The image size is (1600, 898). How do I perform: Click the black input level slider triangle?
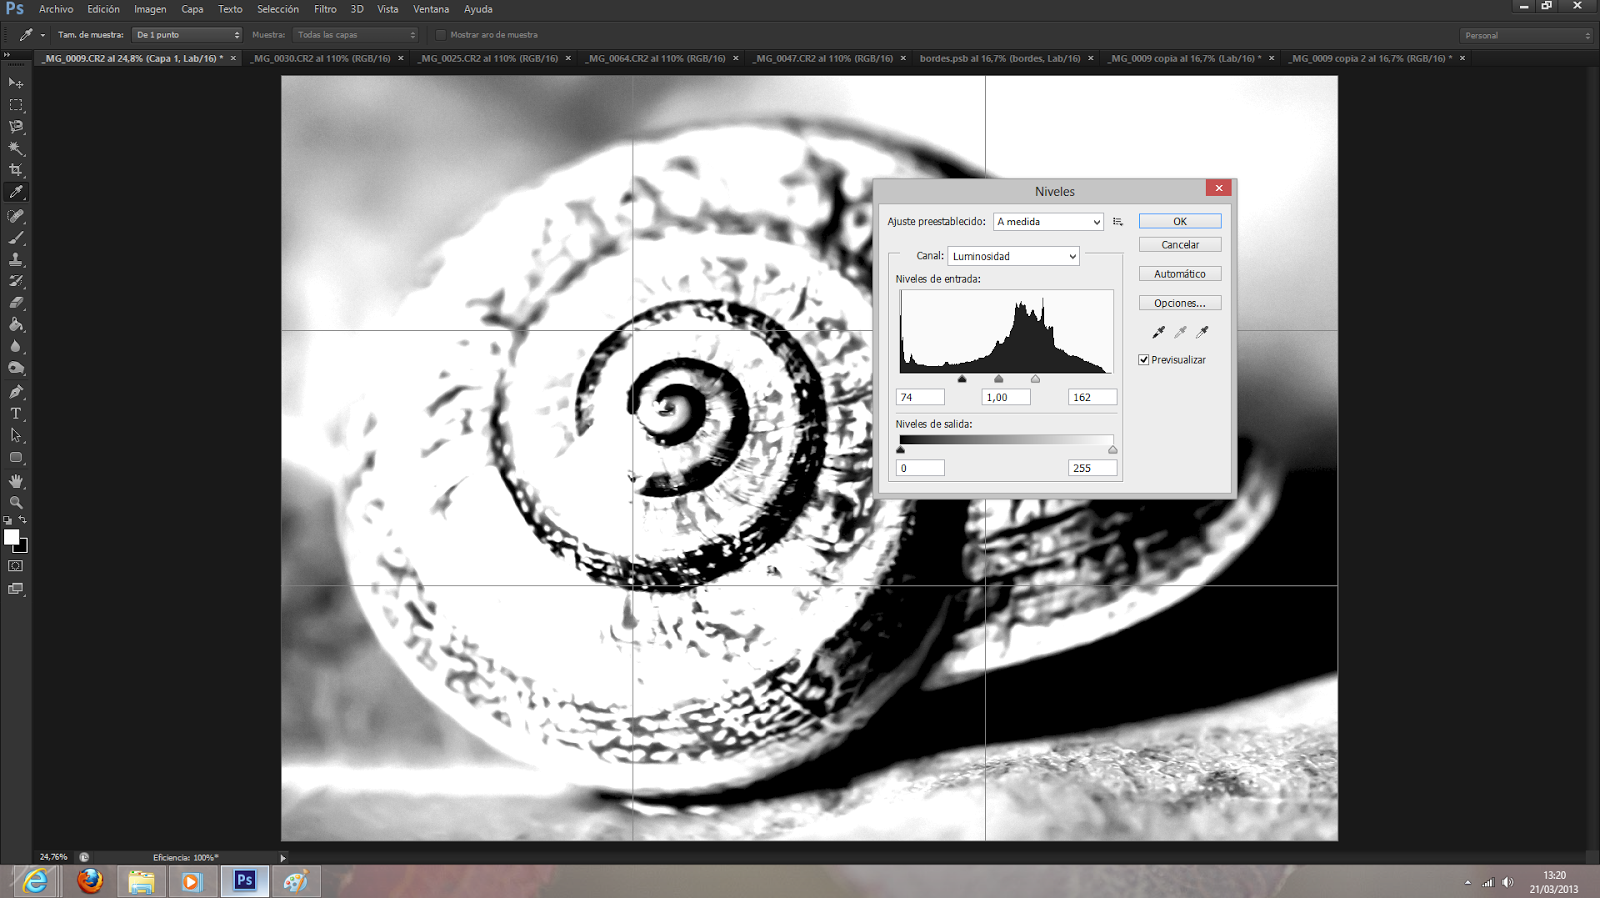click(x=962, y=379)
